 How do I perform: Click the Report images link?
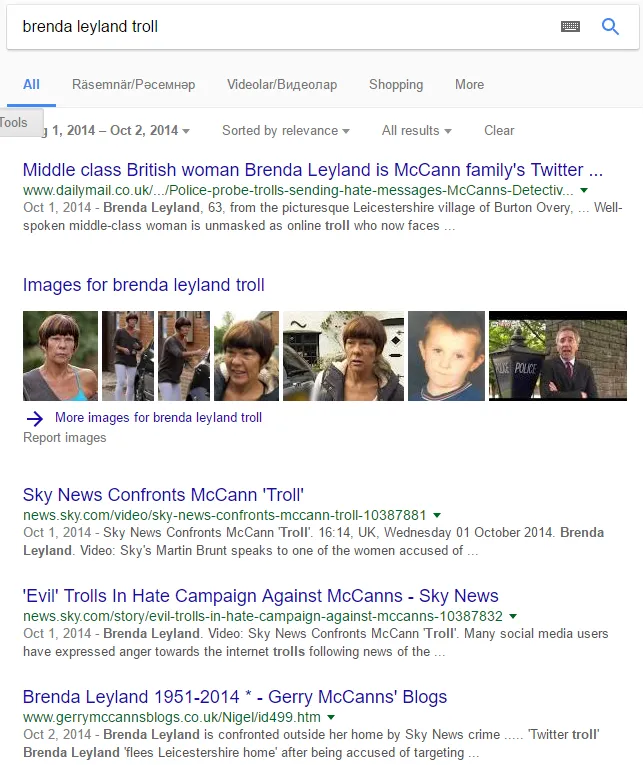tap(64, 438)
